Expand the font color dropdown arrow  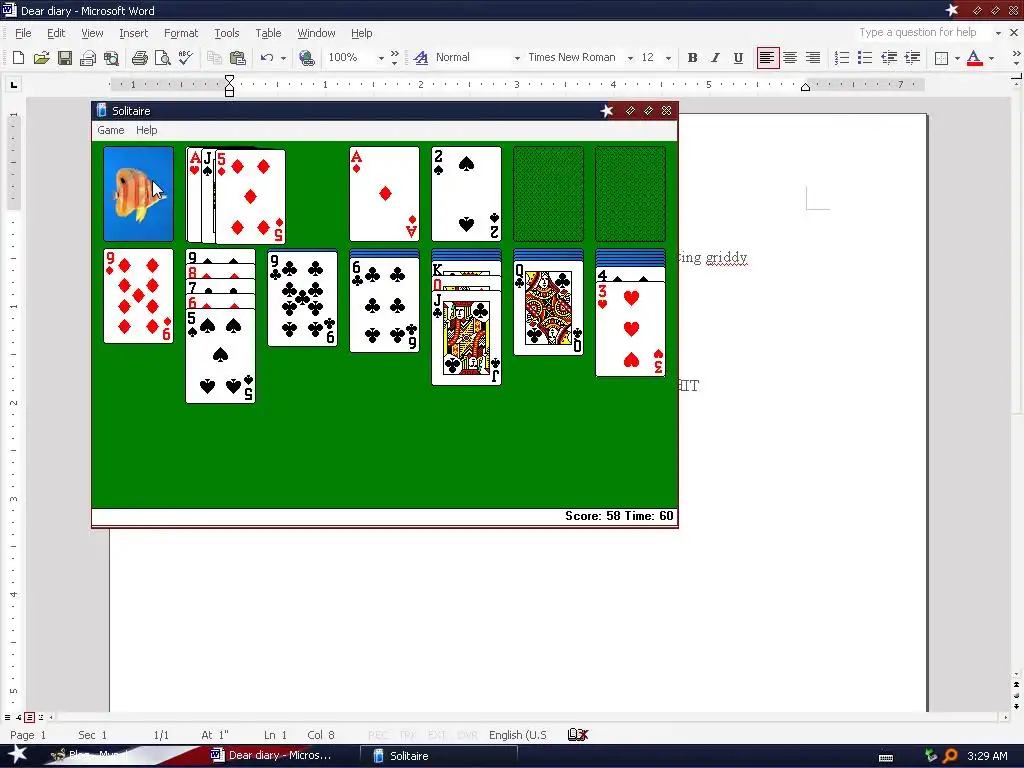(991, 58)
